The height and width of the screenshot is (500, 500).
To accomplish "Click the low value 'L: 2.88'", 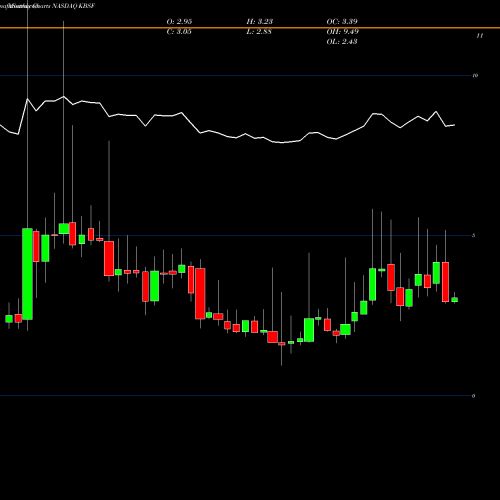I will point(259,32).
